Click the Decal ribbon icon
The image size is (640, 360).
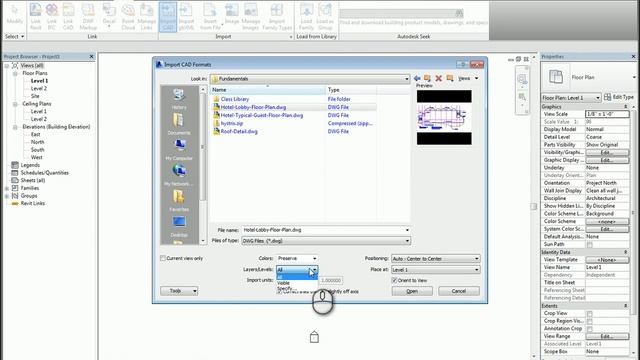point(109,16)
